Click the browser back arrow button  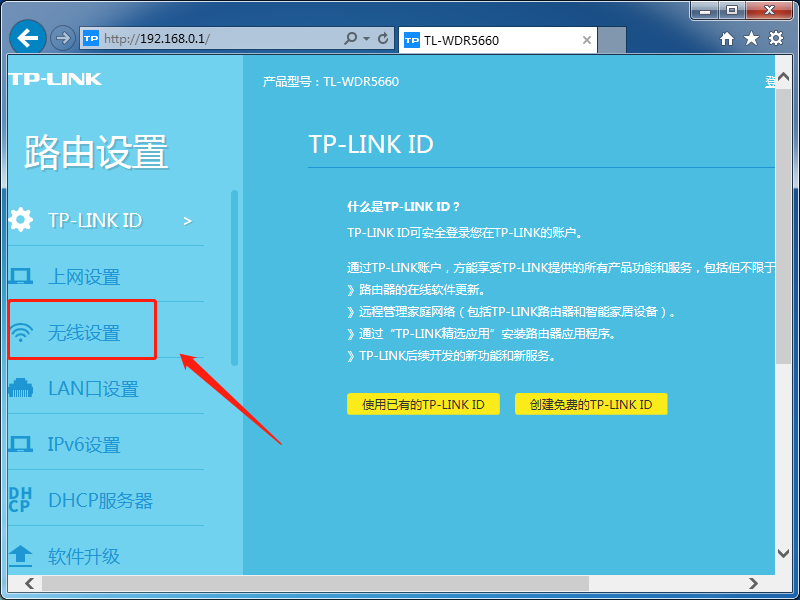click(28, 38)
